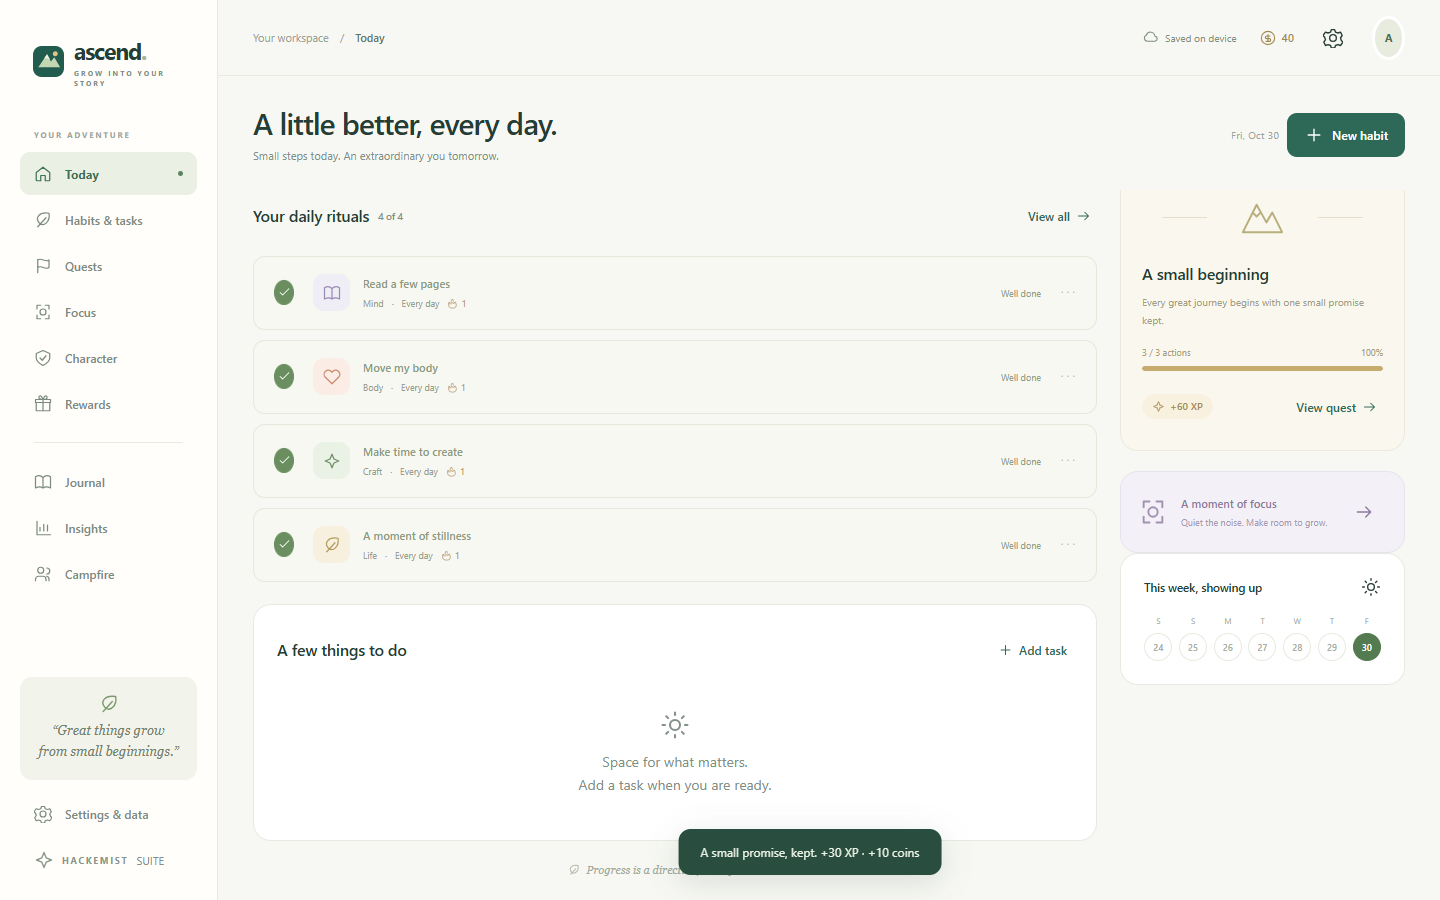Click the cloud Saved on device icon

(x=1151, y=38)
